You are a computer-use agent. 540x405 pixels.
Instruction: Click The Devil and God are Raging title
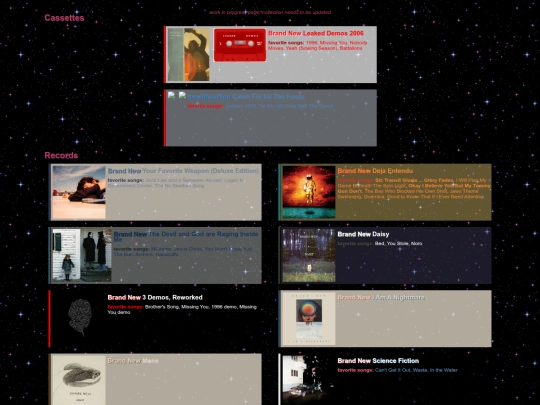pos(186,237)
